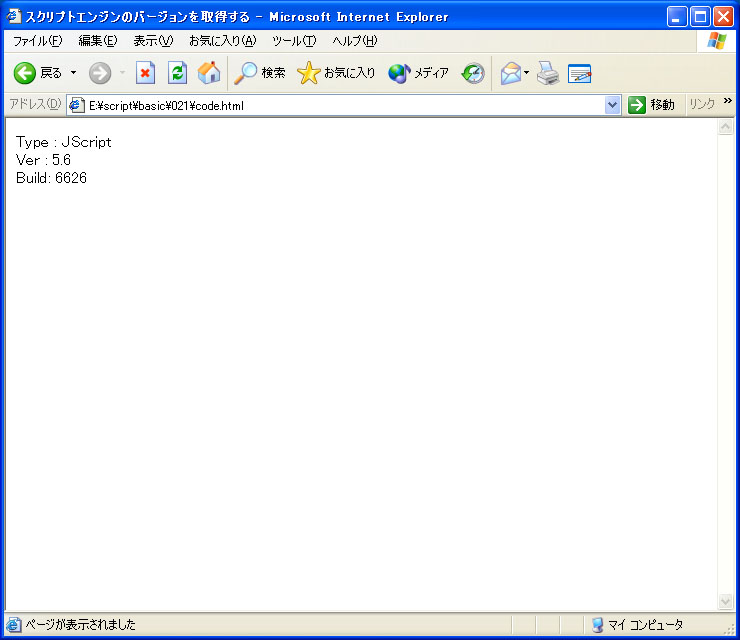Click the リンク links toolbar label

point(702,104)
